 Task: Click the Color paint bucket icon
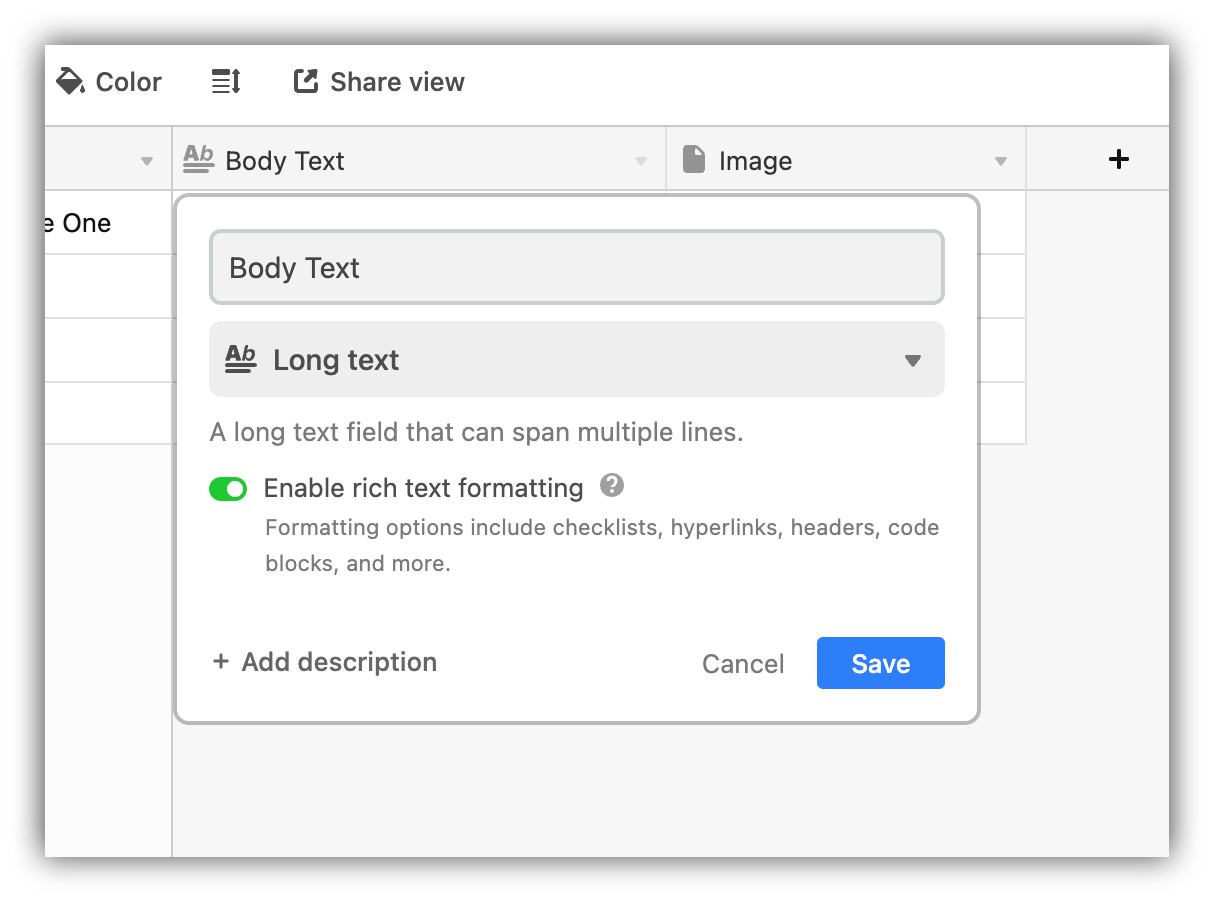[x=68, y=82]
